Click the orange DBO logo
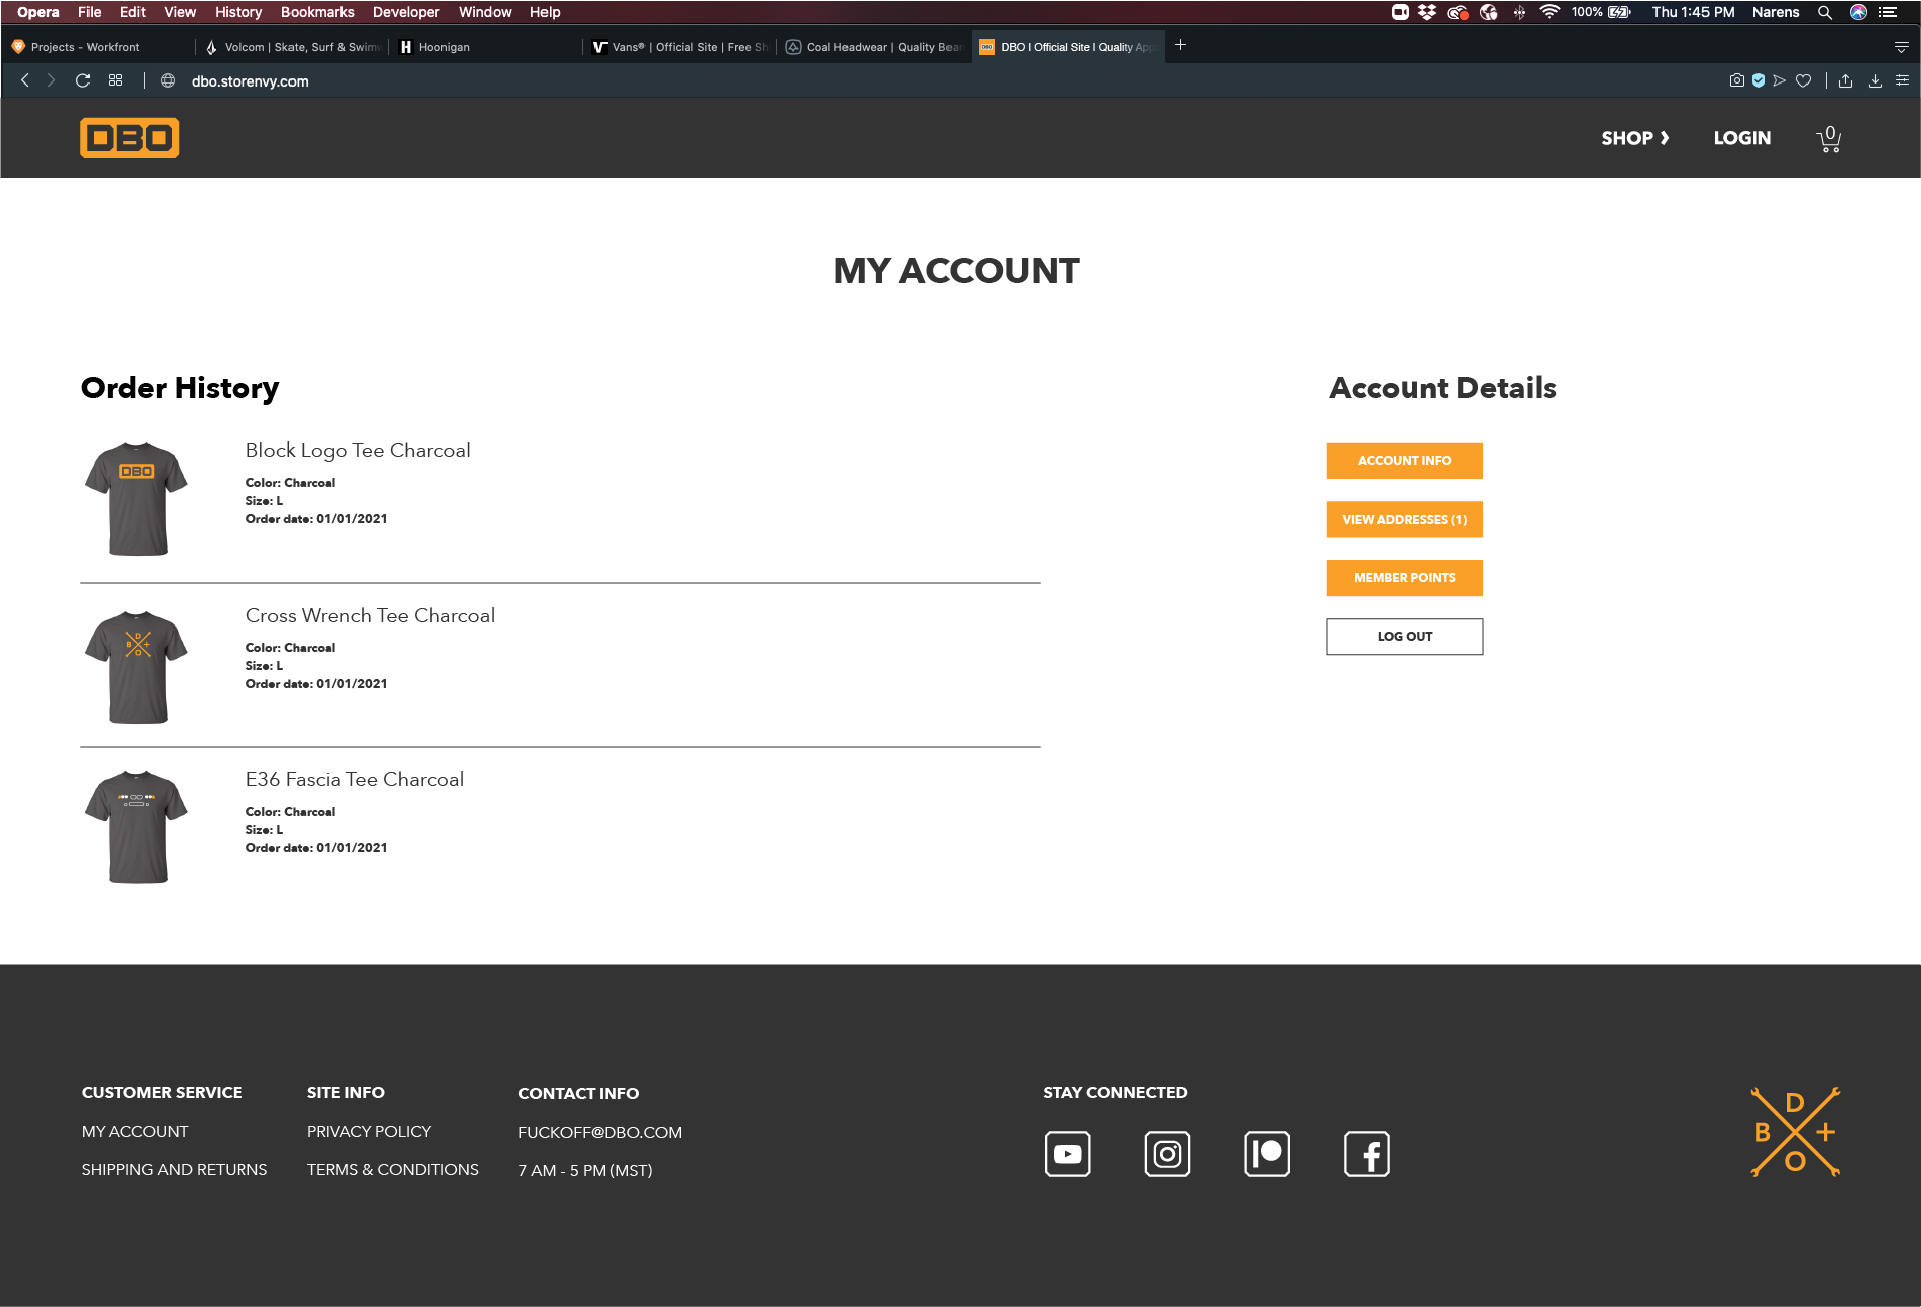This screenshot has height=1307, width=1921. pyautogui.click(x=130, y=138)
